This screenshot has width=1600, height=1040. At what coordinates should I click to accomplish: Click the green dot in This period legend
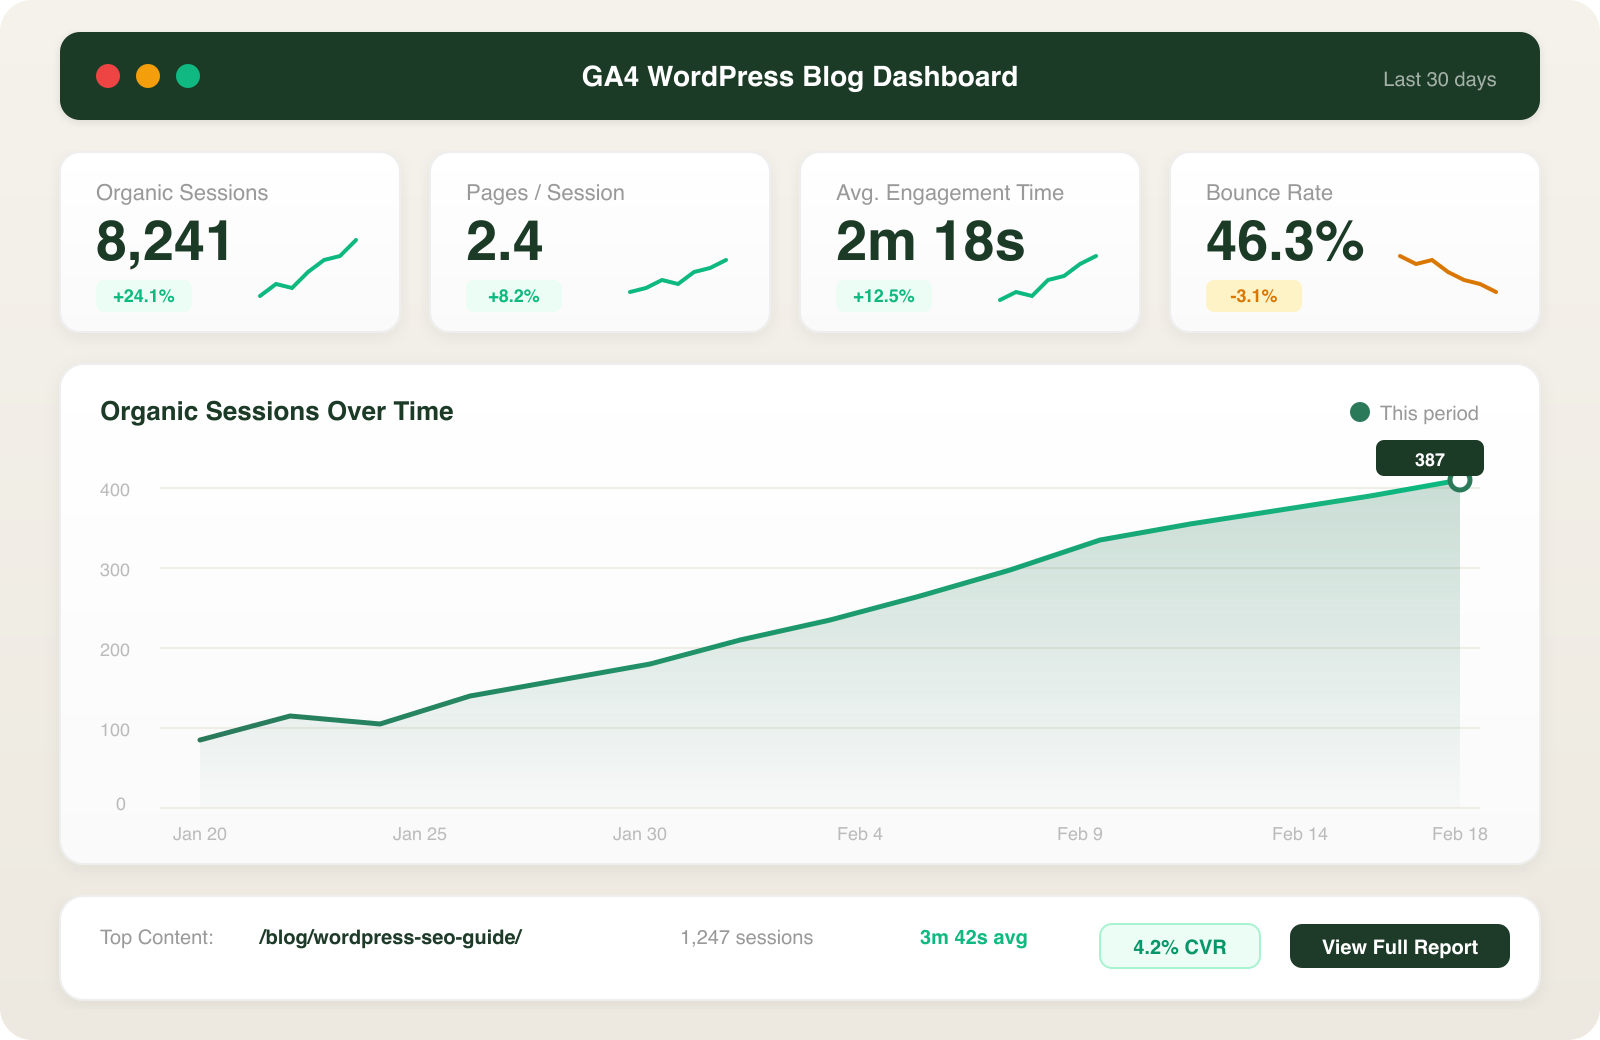coord(1358,412)
